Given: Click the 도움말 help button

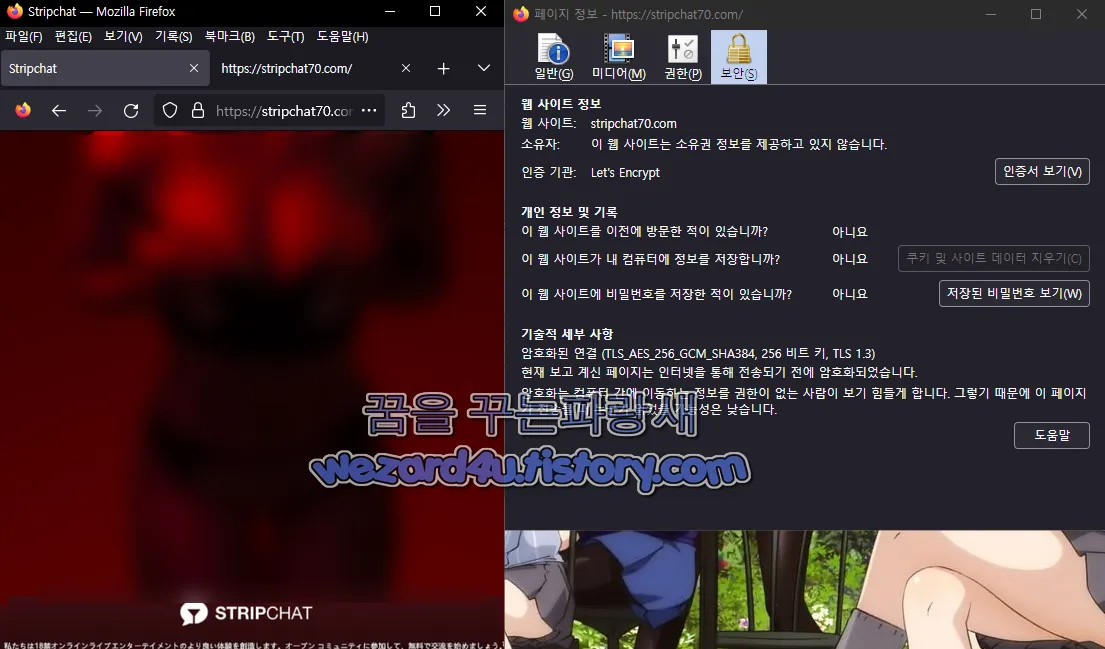Looking at the screenshot, I should (1051, 435).
